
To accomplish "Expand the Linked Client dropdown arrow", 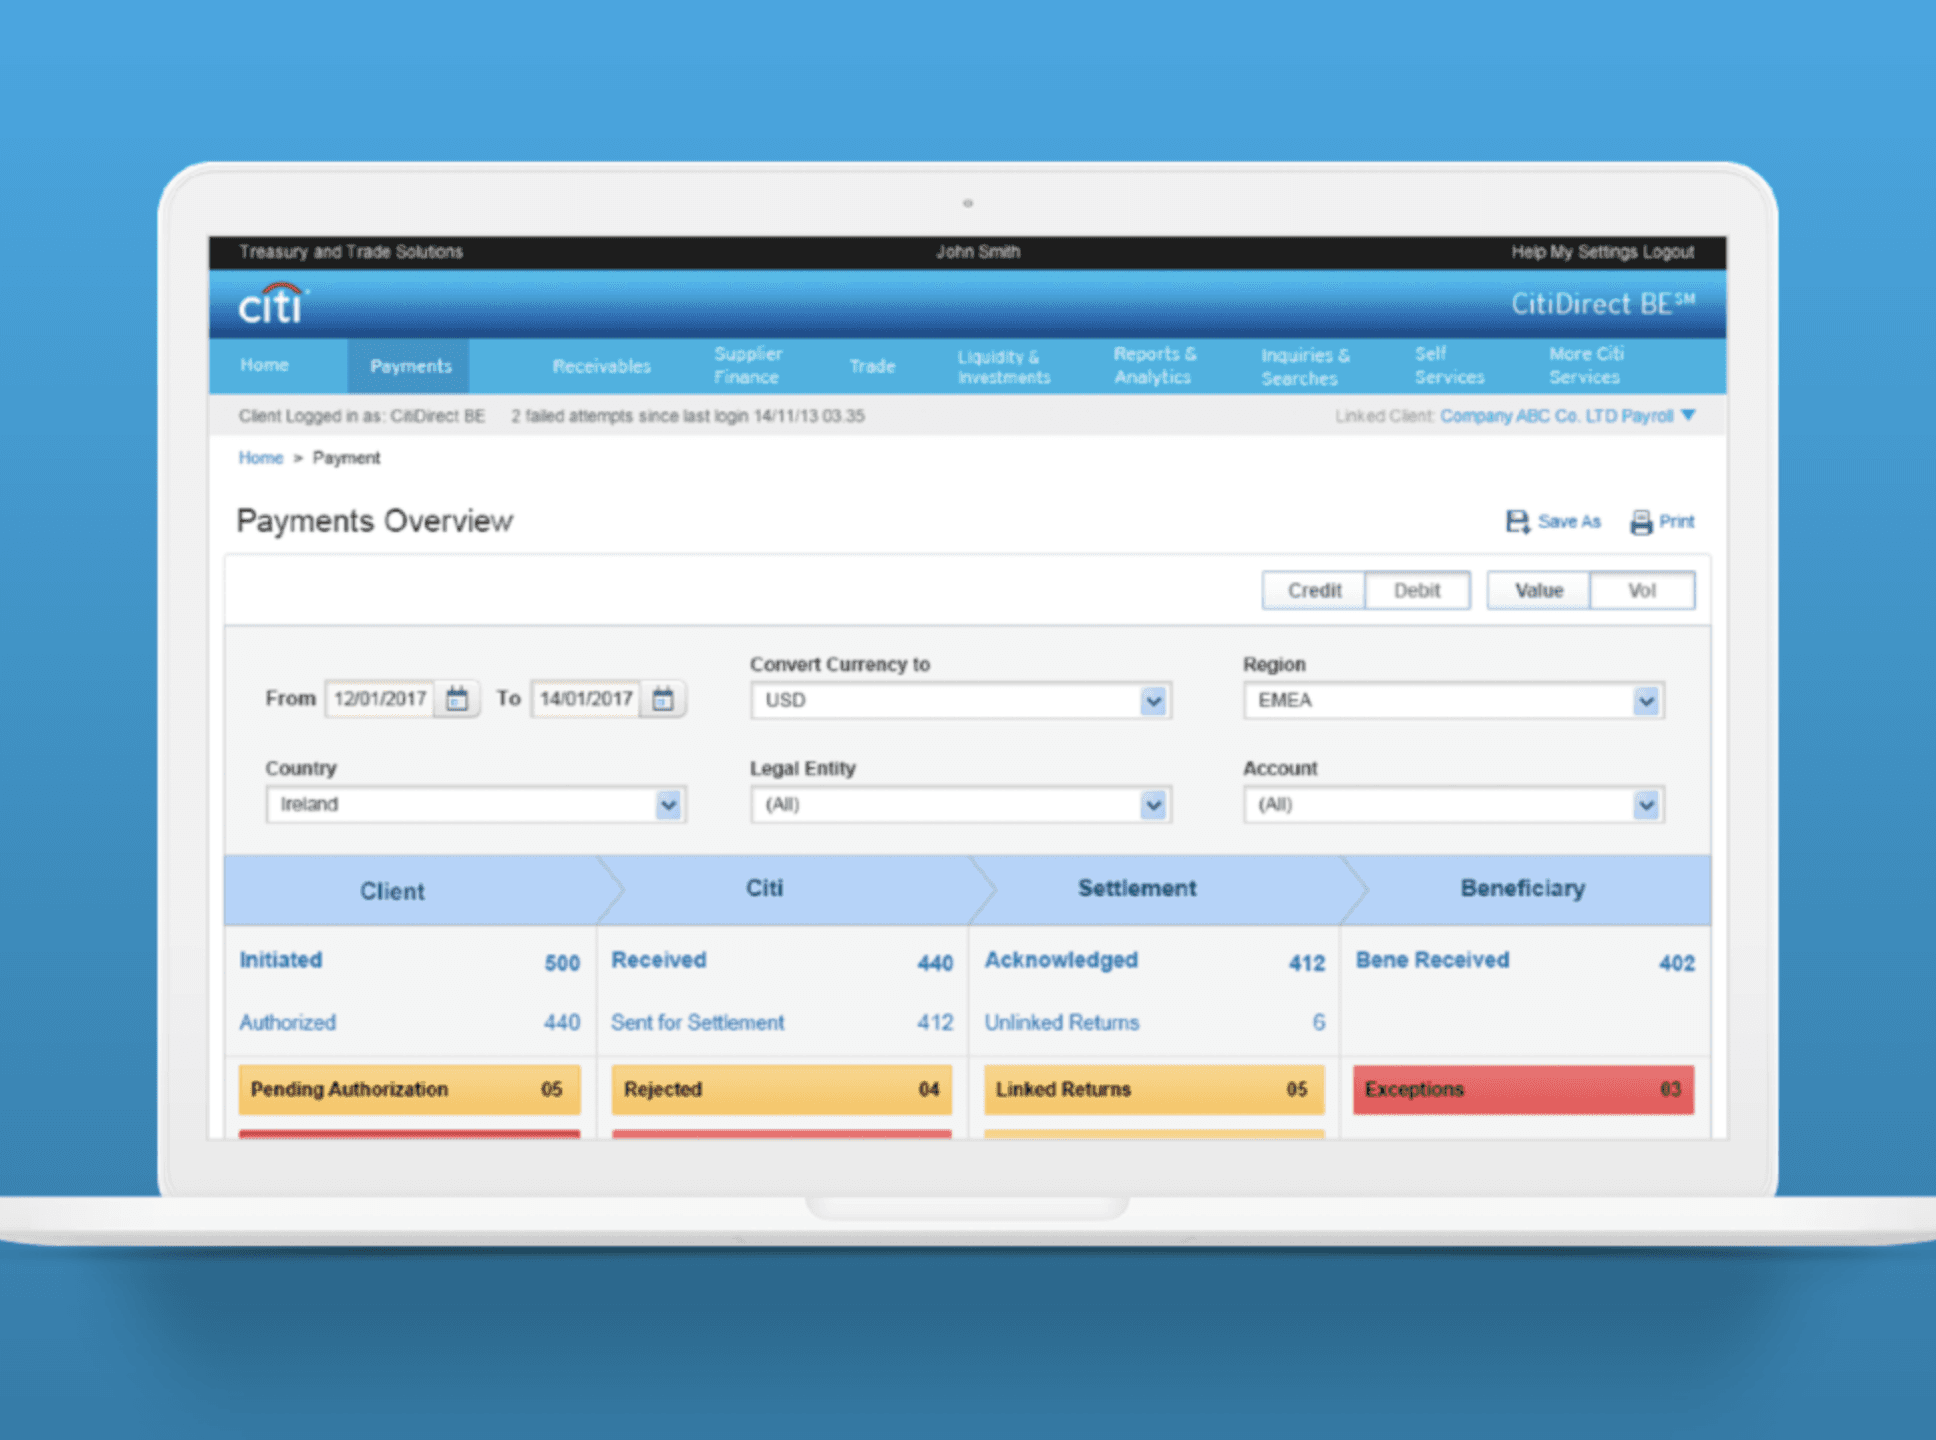I will 1688,415.
